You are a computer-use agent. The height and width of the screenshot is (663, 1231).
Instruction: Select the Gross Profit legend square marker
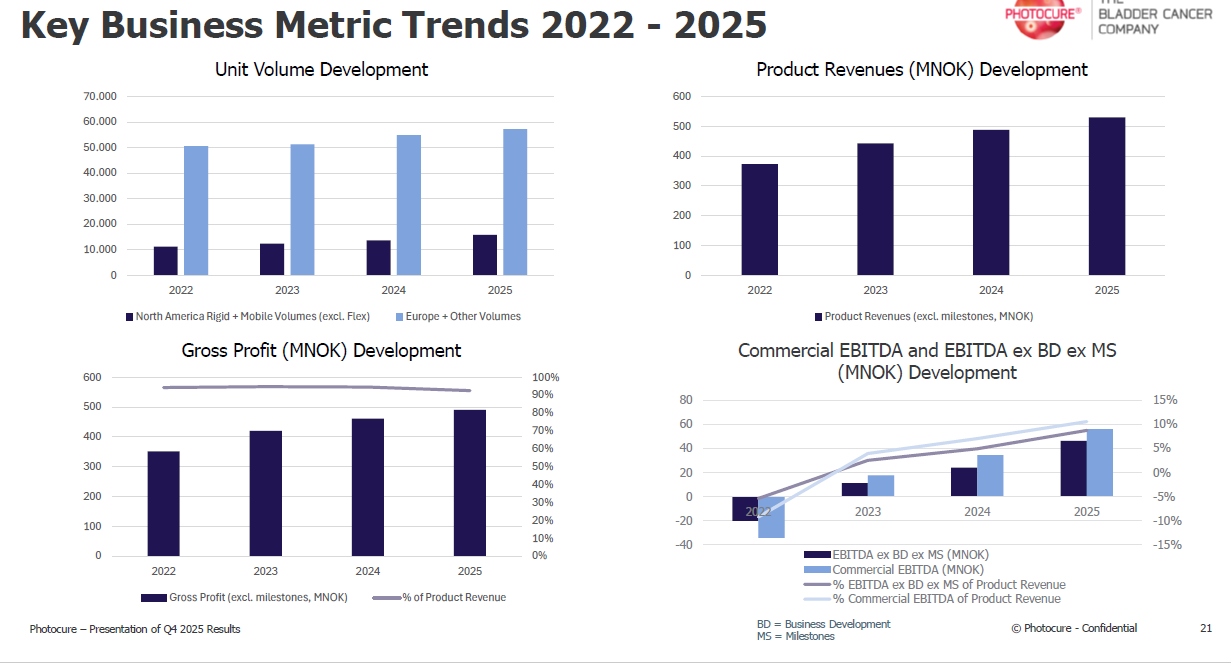pos(153,598)
